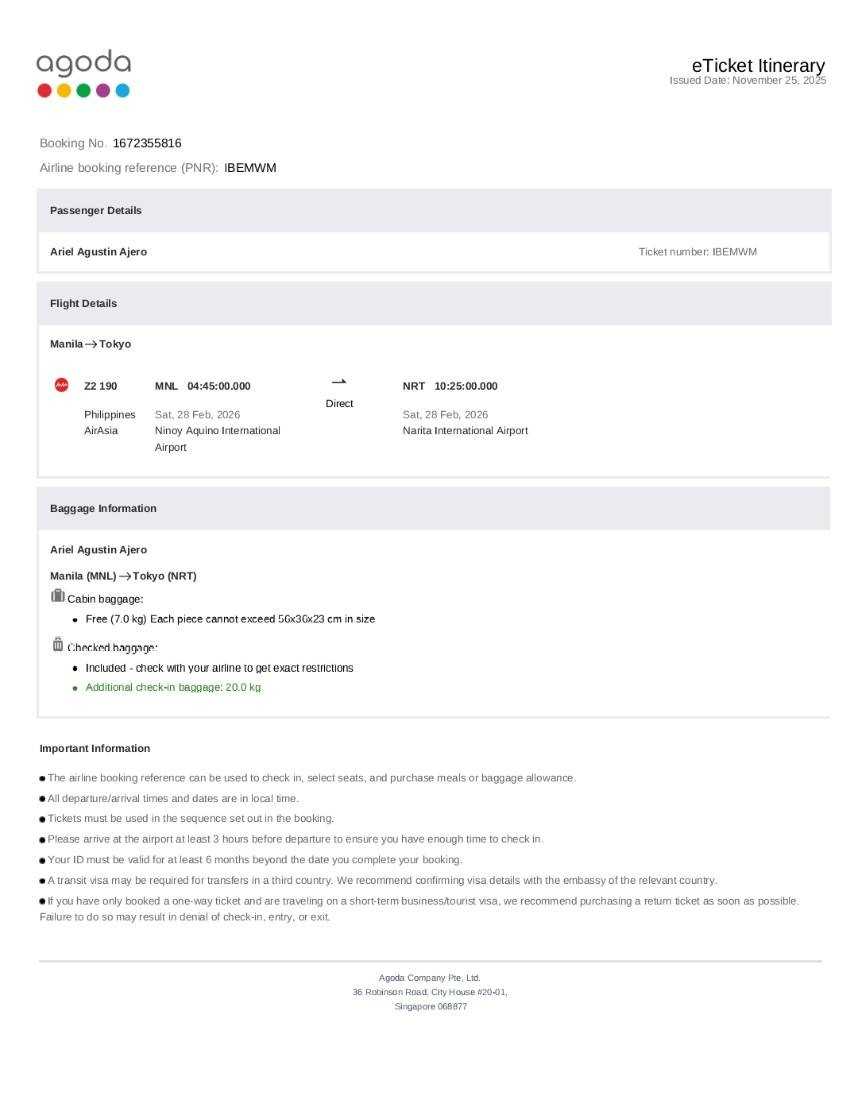Click the green additional check-in baggage text

173,688
